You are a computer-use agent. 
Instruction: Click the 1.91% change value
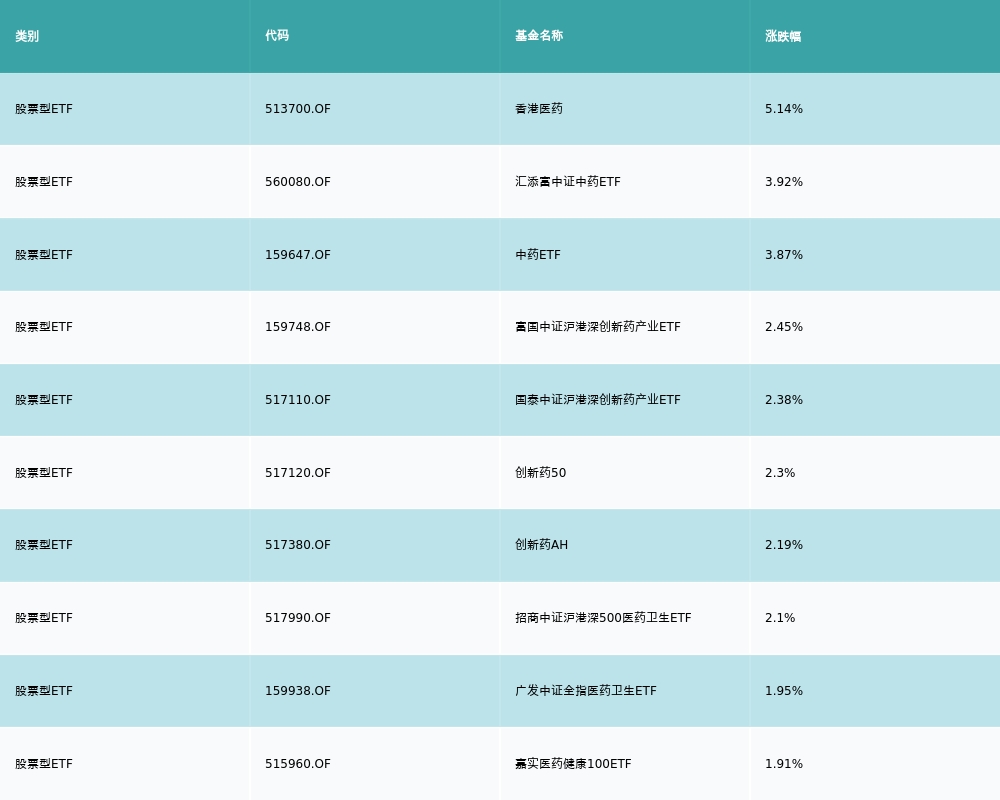(x=784, y=764)
